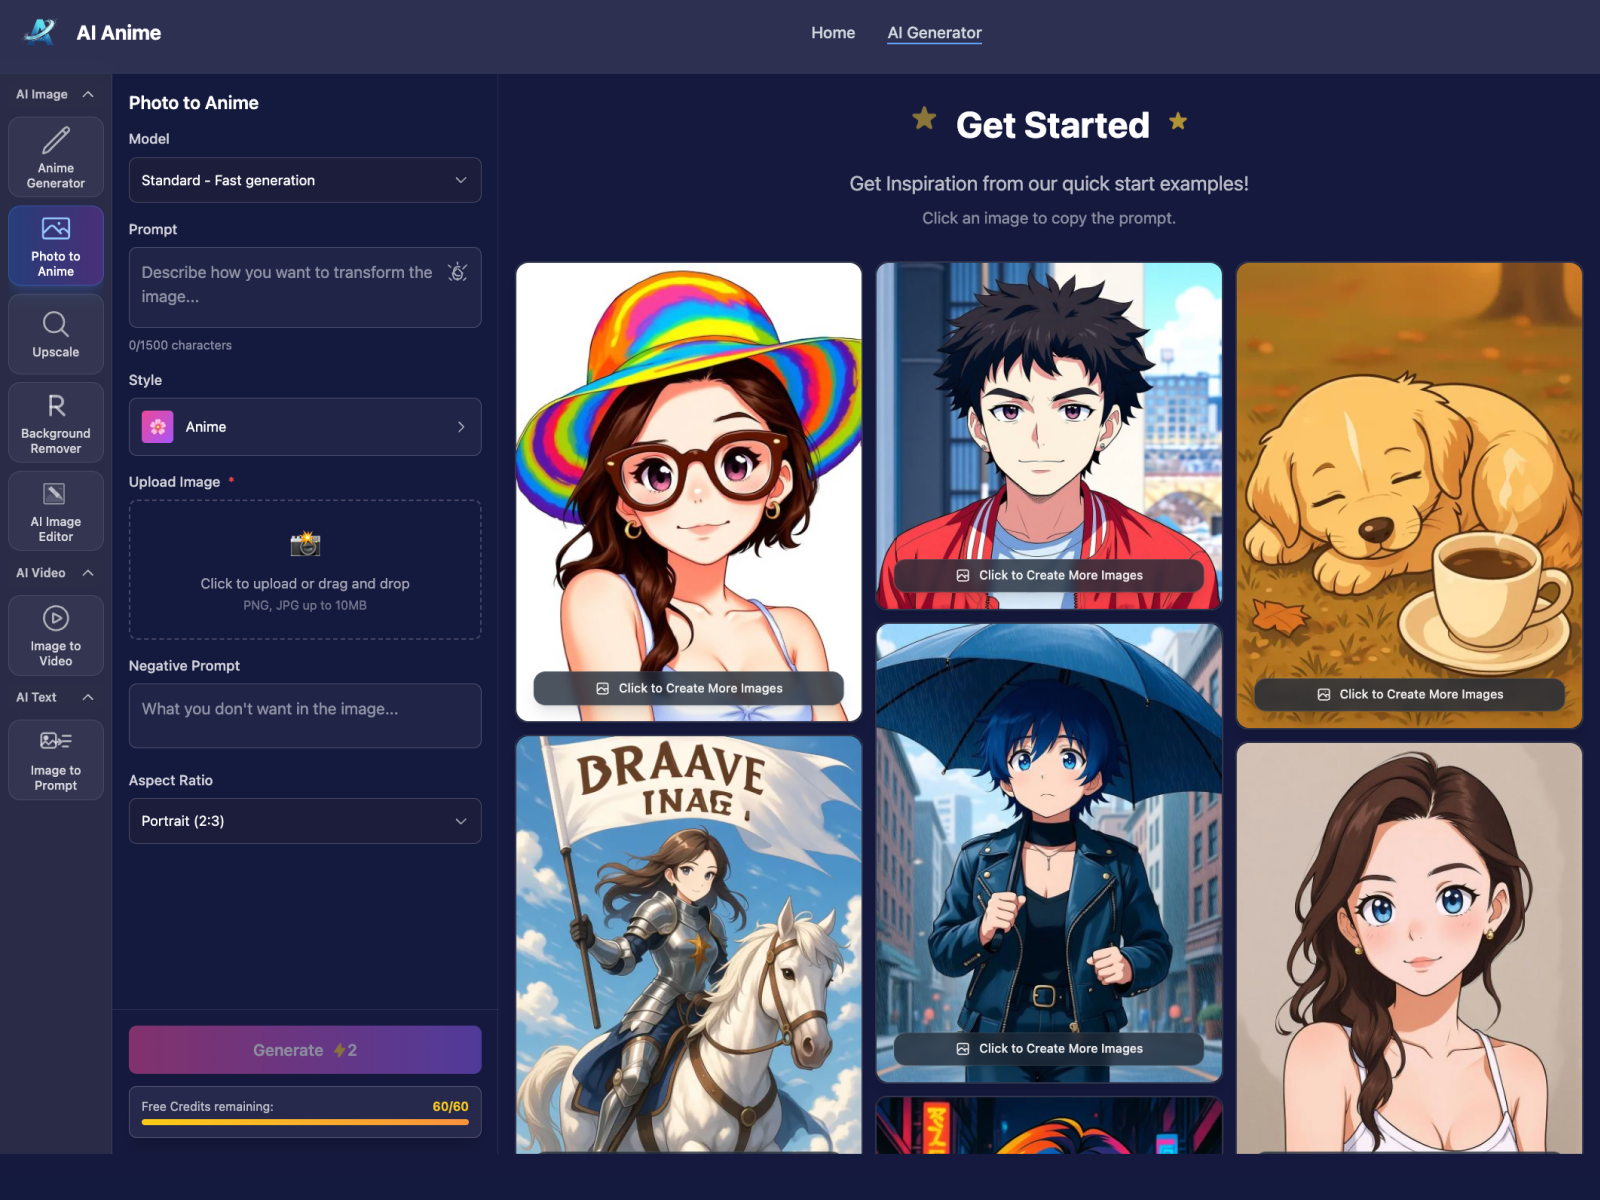Image resolution: width=1600 pixels, height=1200 pixels.
Task: Select the Image to Prompt tool
Action: [55, 760]
